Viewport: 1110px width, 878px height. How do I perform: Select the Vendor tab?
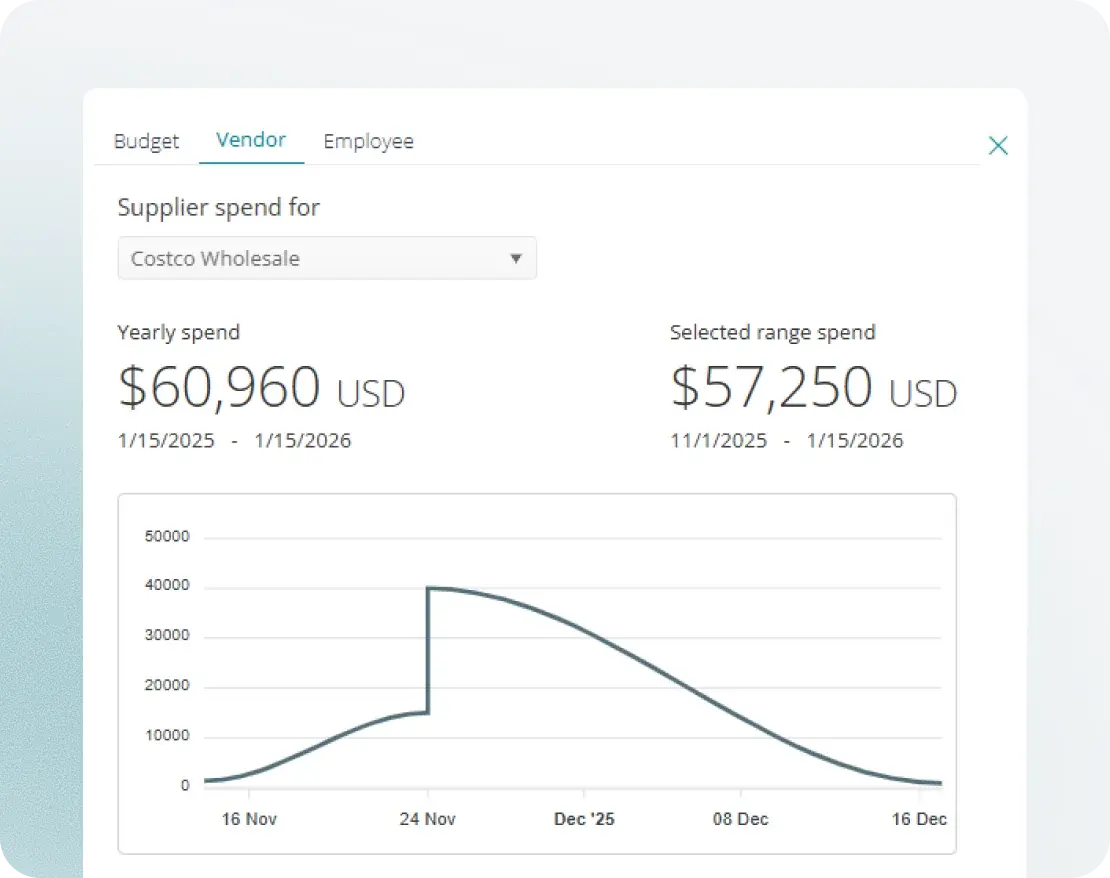(251, 139)
